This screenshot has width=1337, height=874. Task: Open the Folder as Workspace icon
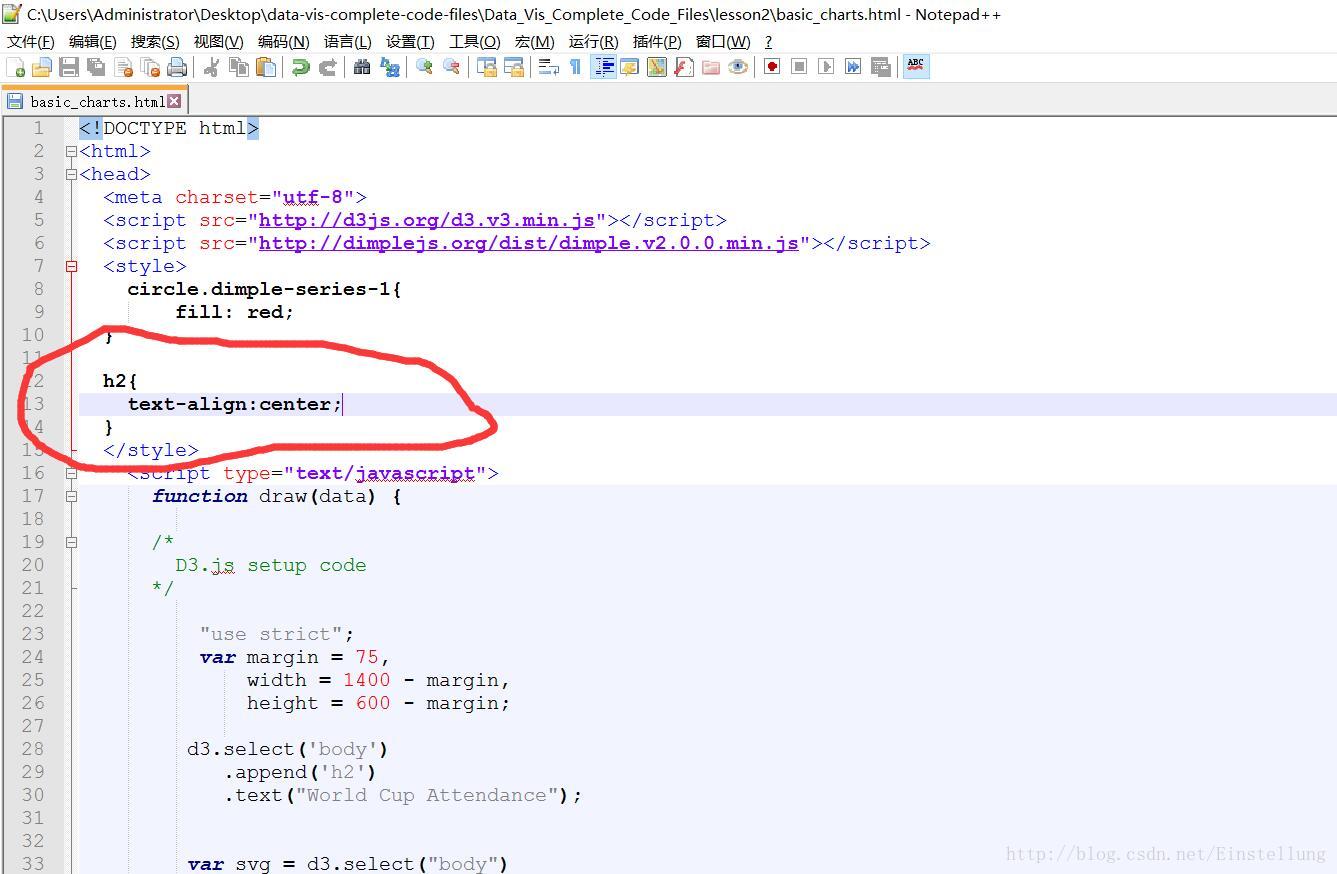711,67
